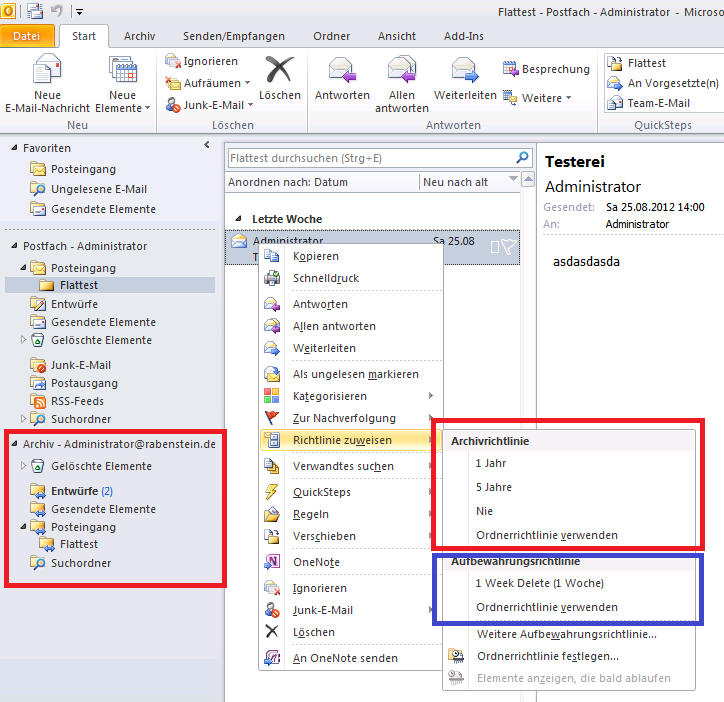Expand Gelöschte Elemente in Postfach
724x702 pixels.
click(24, 340)
